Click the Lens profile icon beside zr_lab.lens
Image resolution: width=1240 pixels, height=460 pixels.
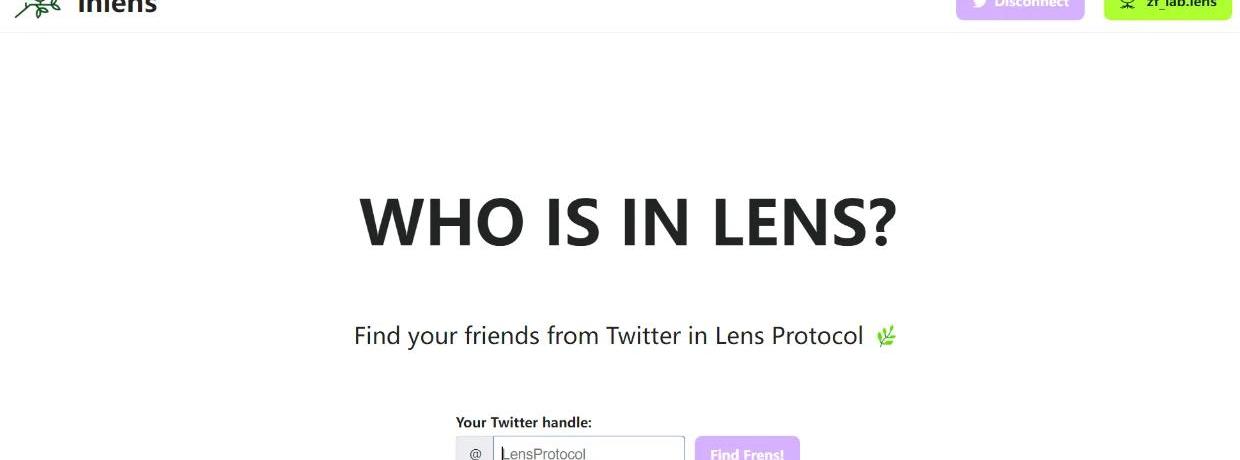click(1128, 4)
